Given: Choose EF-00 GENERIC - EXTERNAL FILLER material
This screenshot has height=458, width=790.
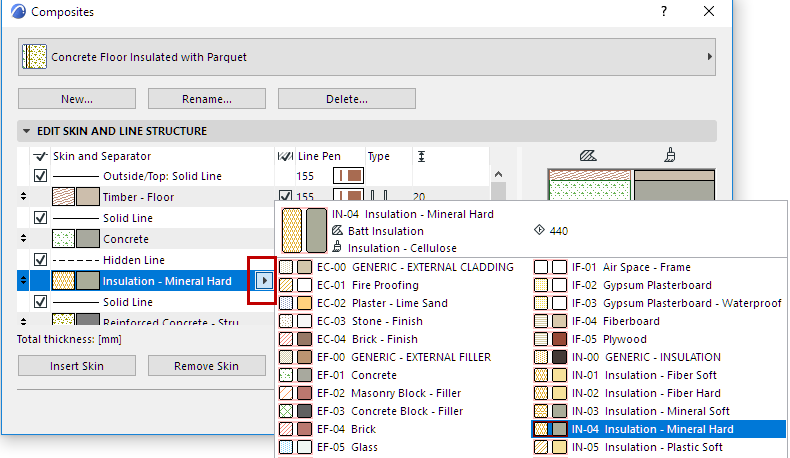Looking at the screenshot, I should click(404, 357).
